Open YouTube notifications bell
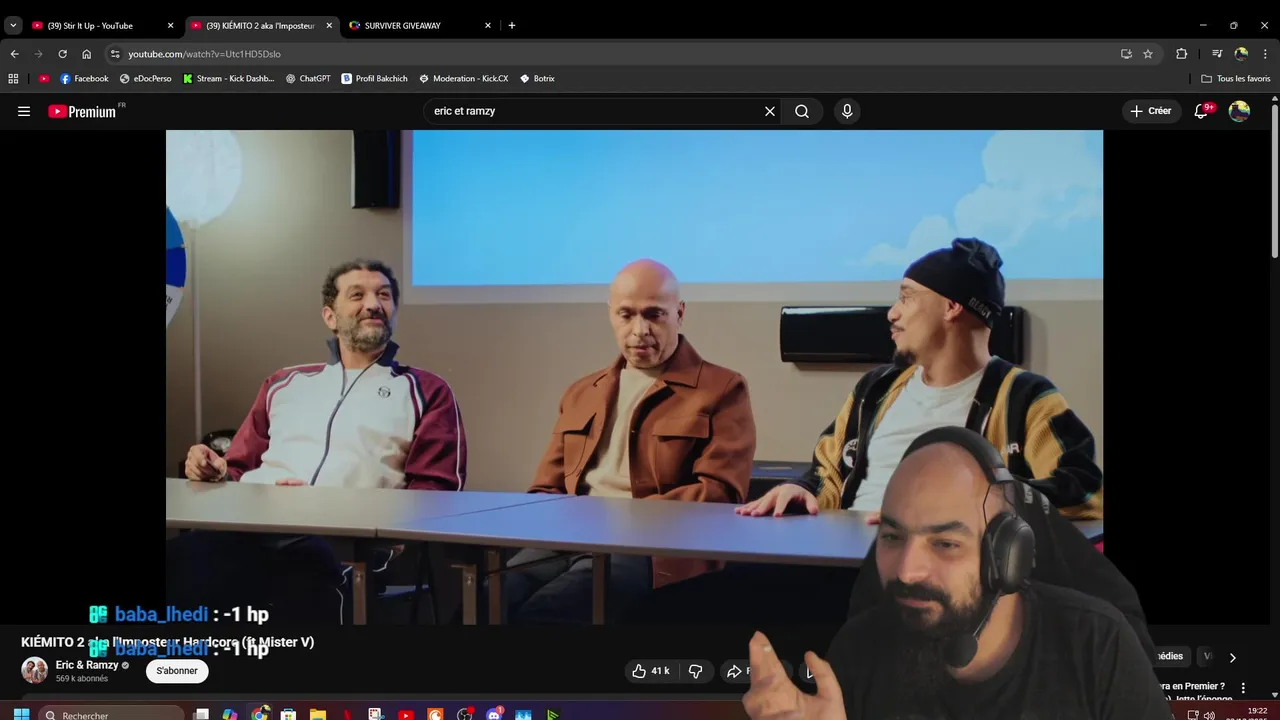Screen dimensions: 1280x720 click(x=1202, y=111)
